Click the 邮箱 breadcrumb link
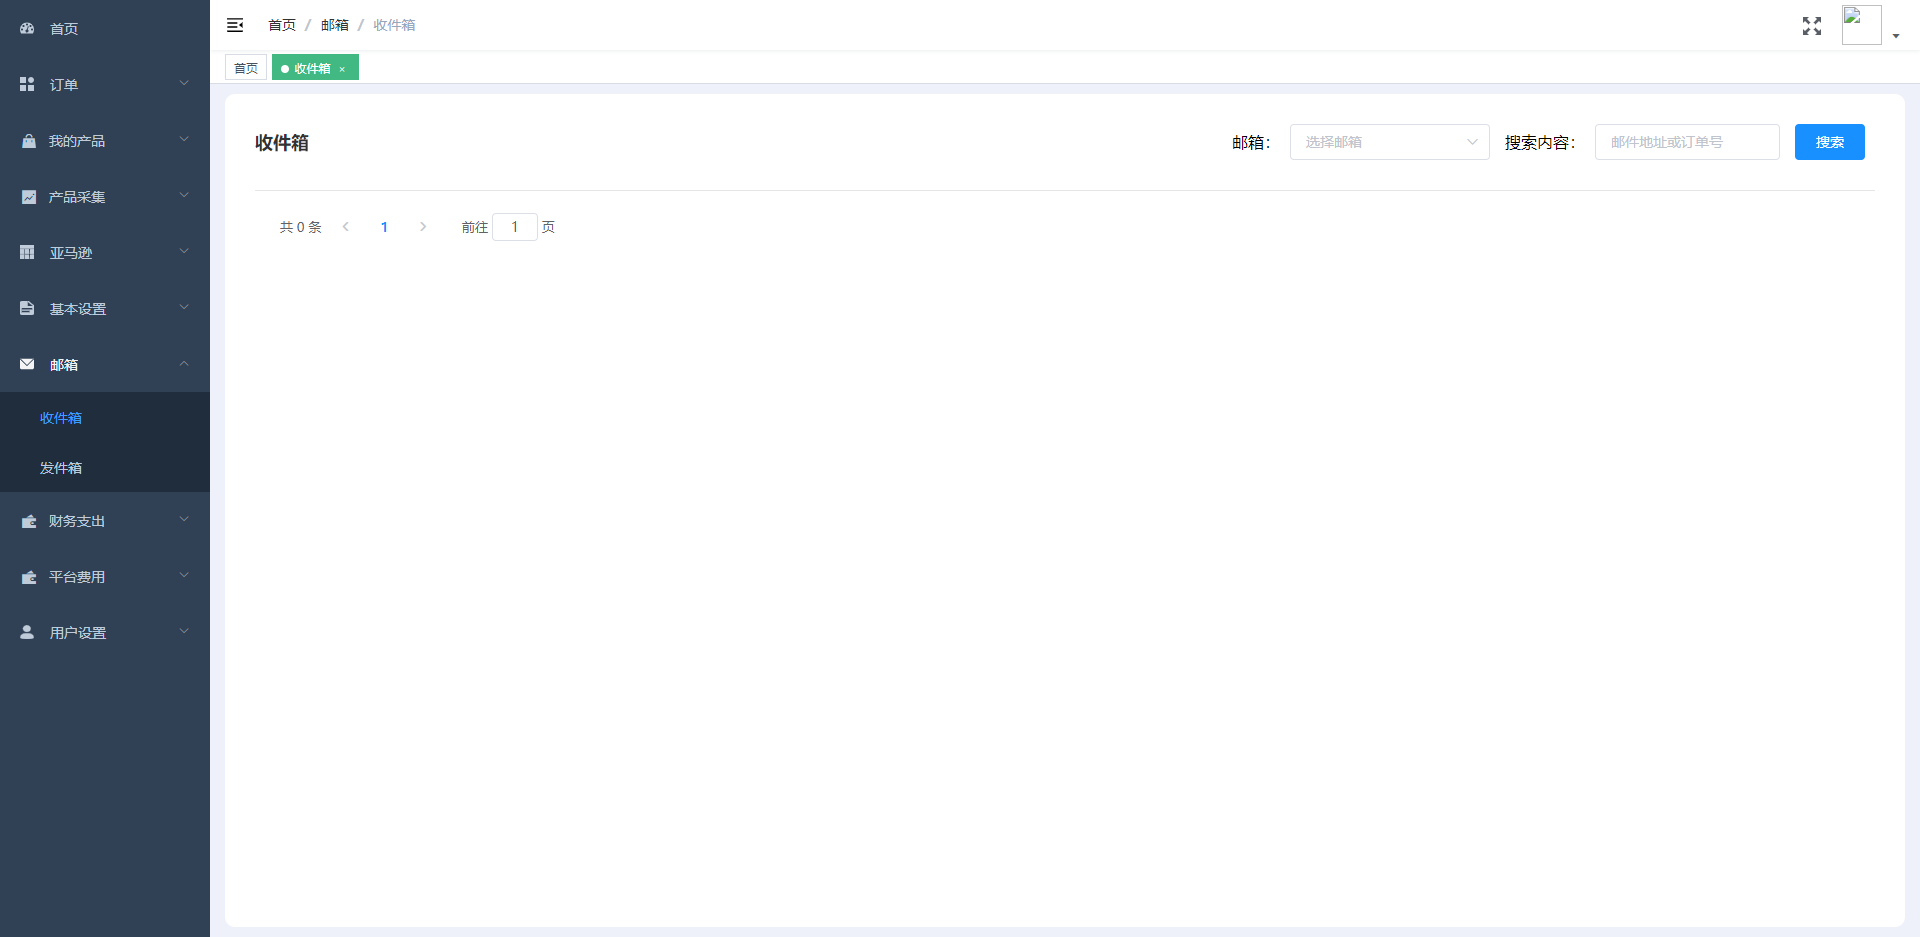Viewport: 1920px width, 937px height. pos(334,25)
